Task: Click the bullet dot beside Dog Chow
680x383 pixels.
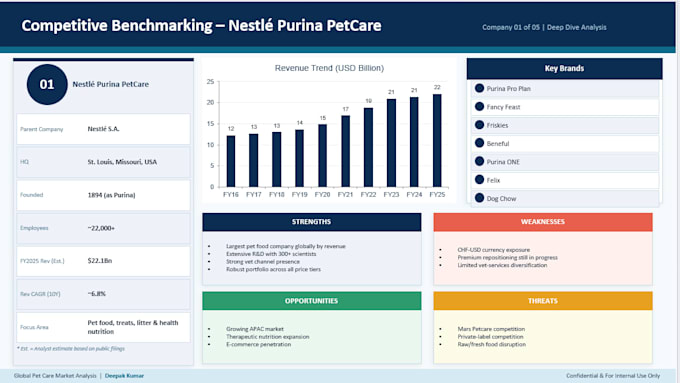Action: coord(479,198)
